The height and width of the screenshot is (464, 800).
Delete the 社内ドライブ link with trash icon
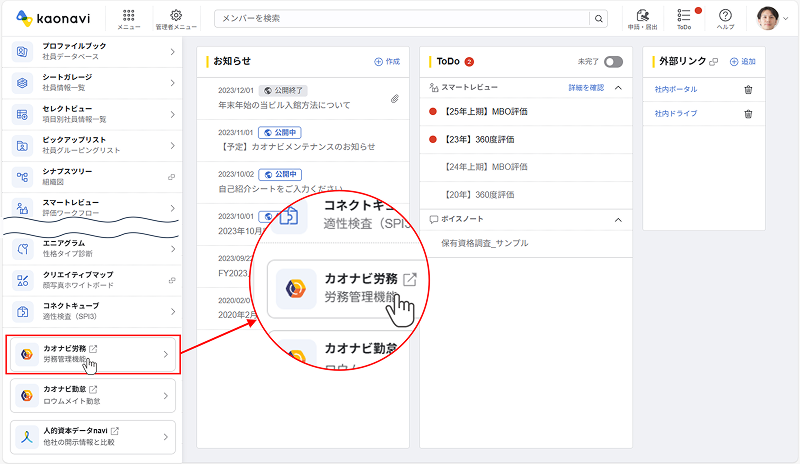748,114
